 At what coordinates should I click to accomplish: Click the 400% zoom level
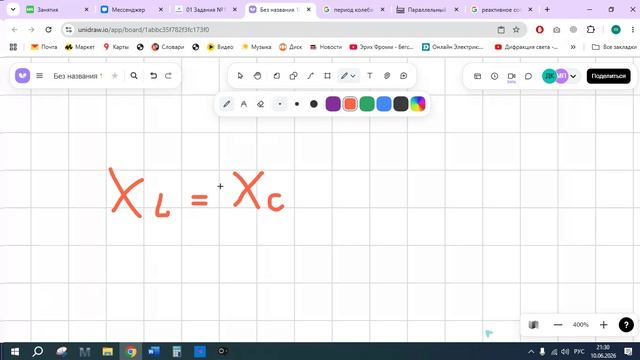[x=580, y=325]
